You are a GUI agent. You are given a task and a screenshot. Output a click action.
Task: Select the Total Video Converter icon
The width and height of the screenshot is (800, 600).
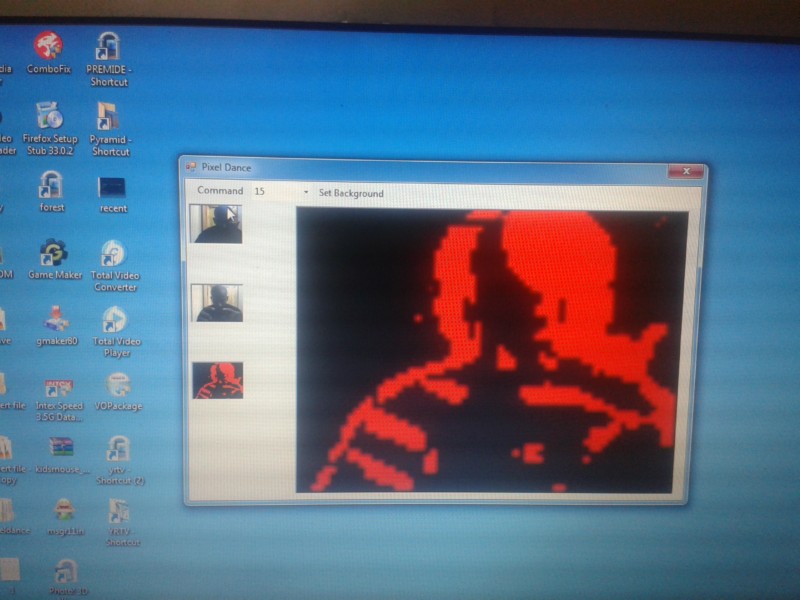[x=115, y=265]
